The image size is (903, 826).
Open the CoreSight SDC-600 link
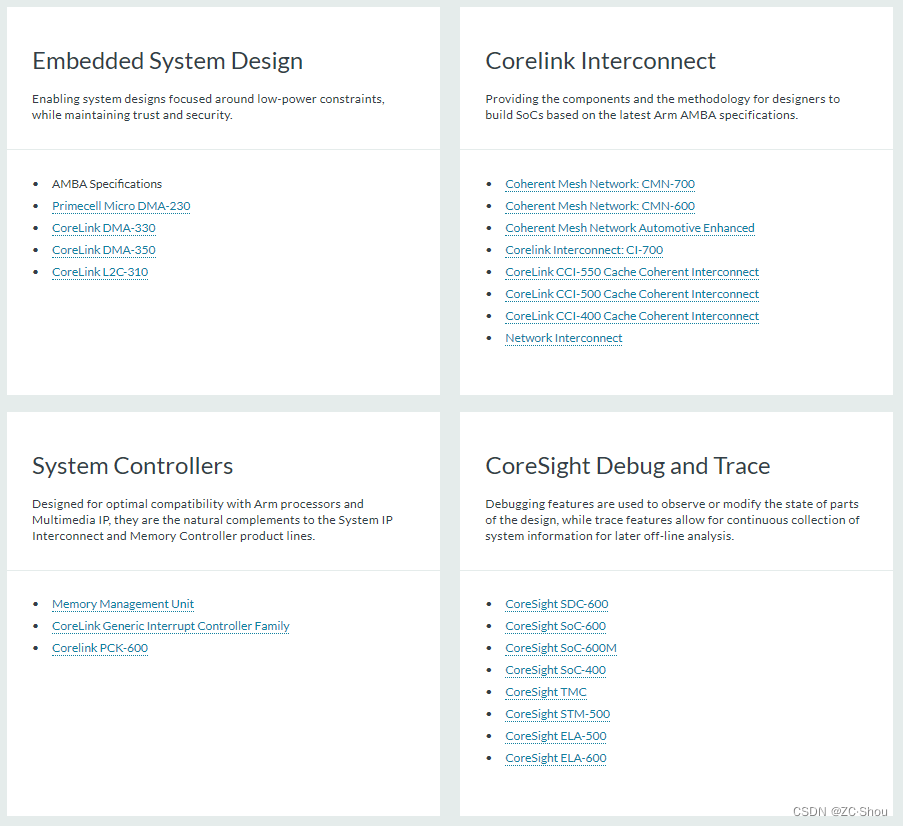pyautogui.click(x=557, y=604)
